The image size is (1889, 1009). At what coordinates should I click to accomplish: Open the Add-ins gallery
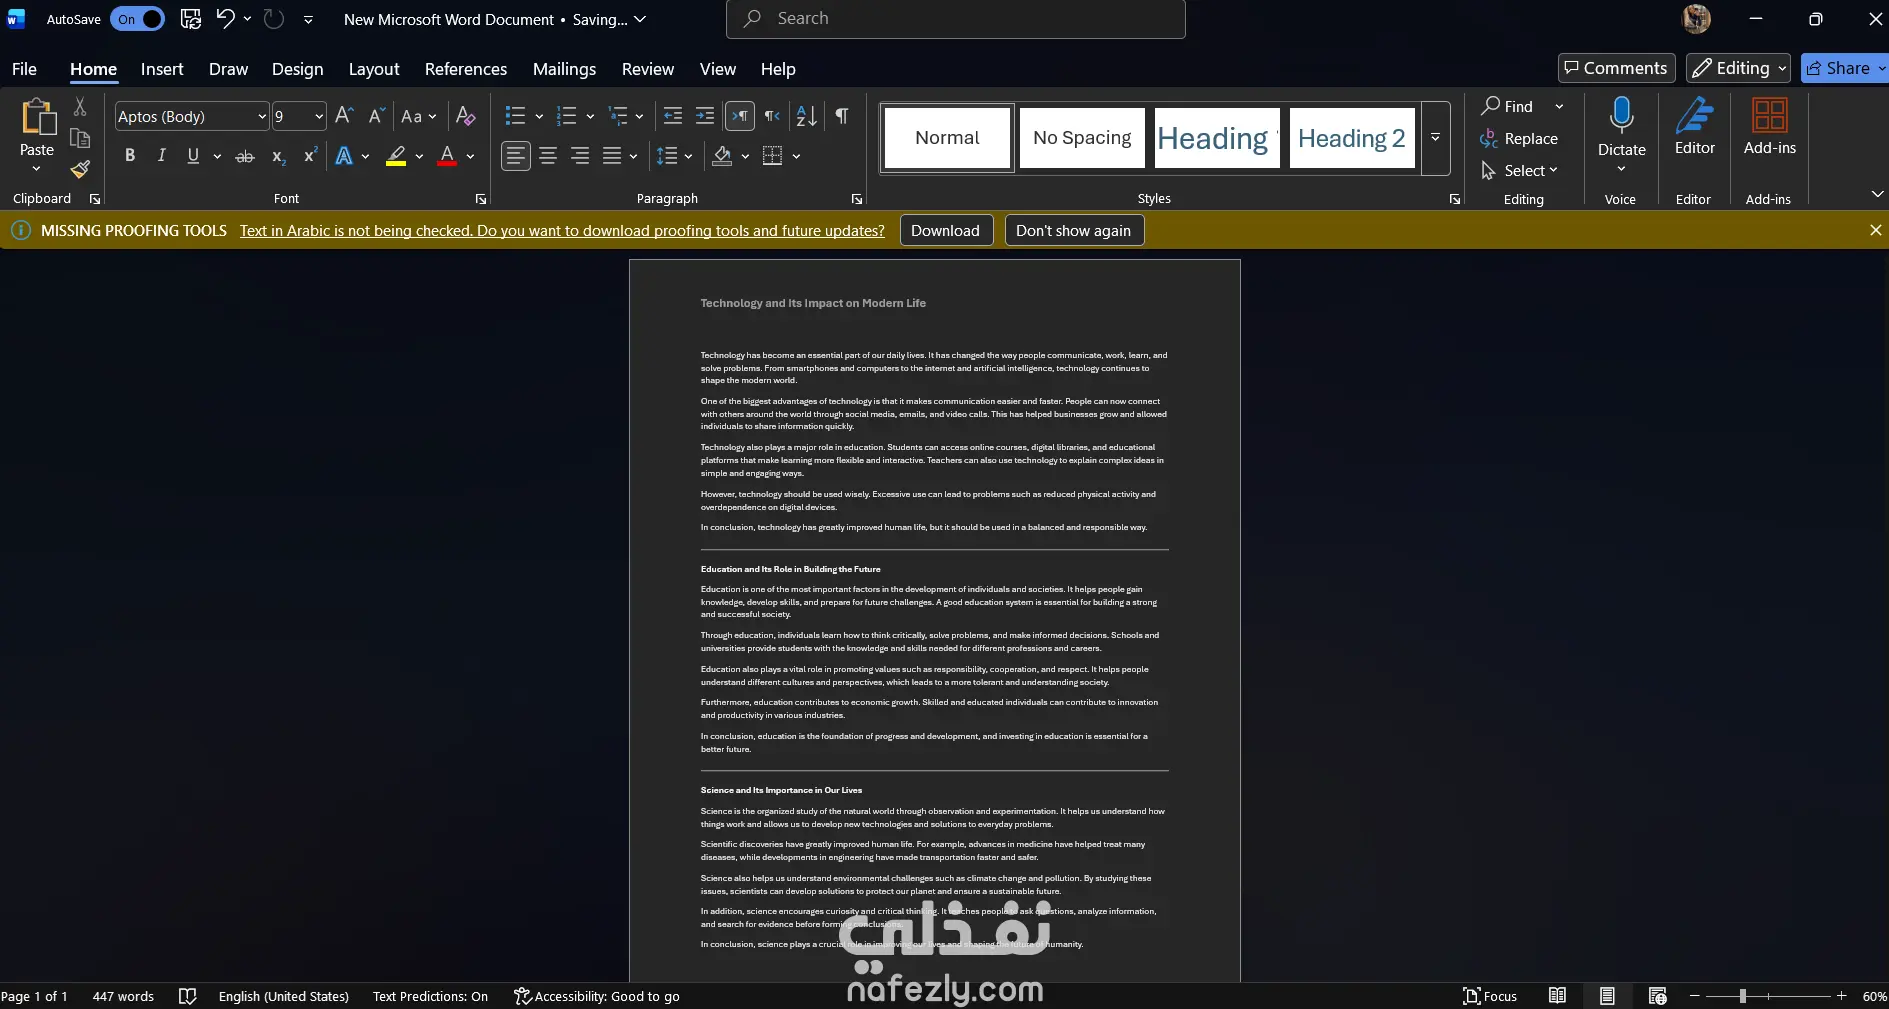pyautogui.click(x=1770, y=127)
